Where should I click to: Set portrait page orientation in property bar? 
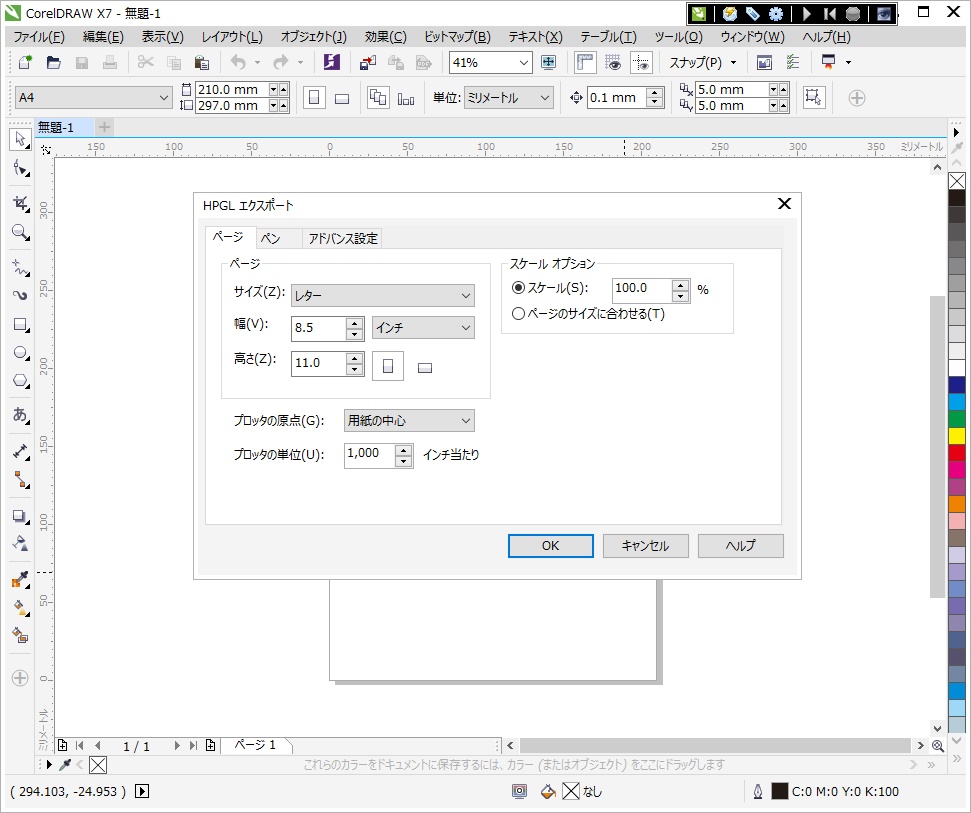[x=314, y=98]
